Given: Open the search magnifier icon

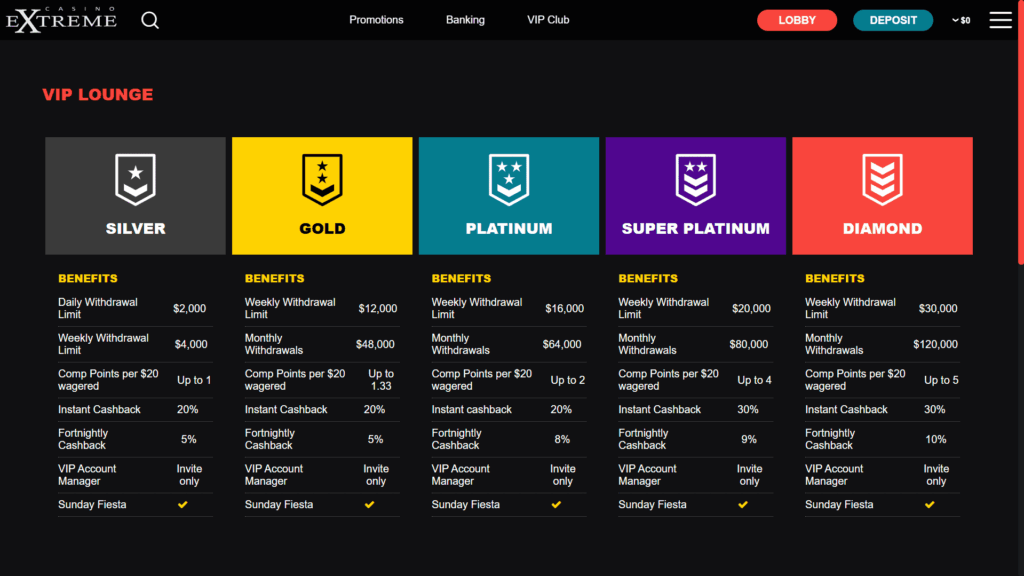Looking at the screenshot, I should coord(150,20).
